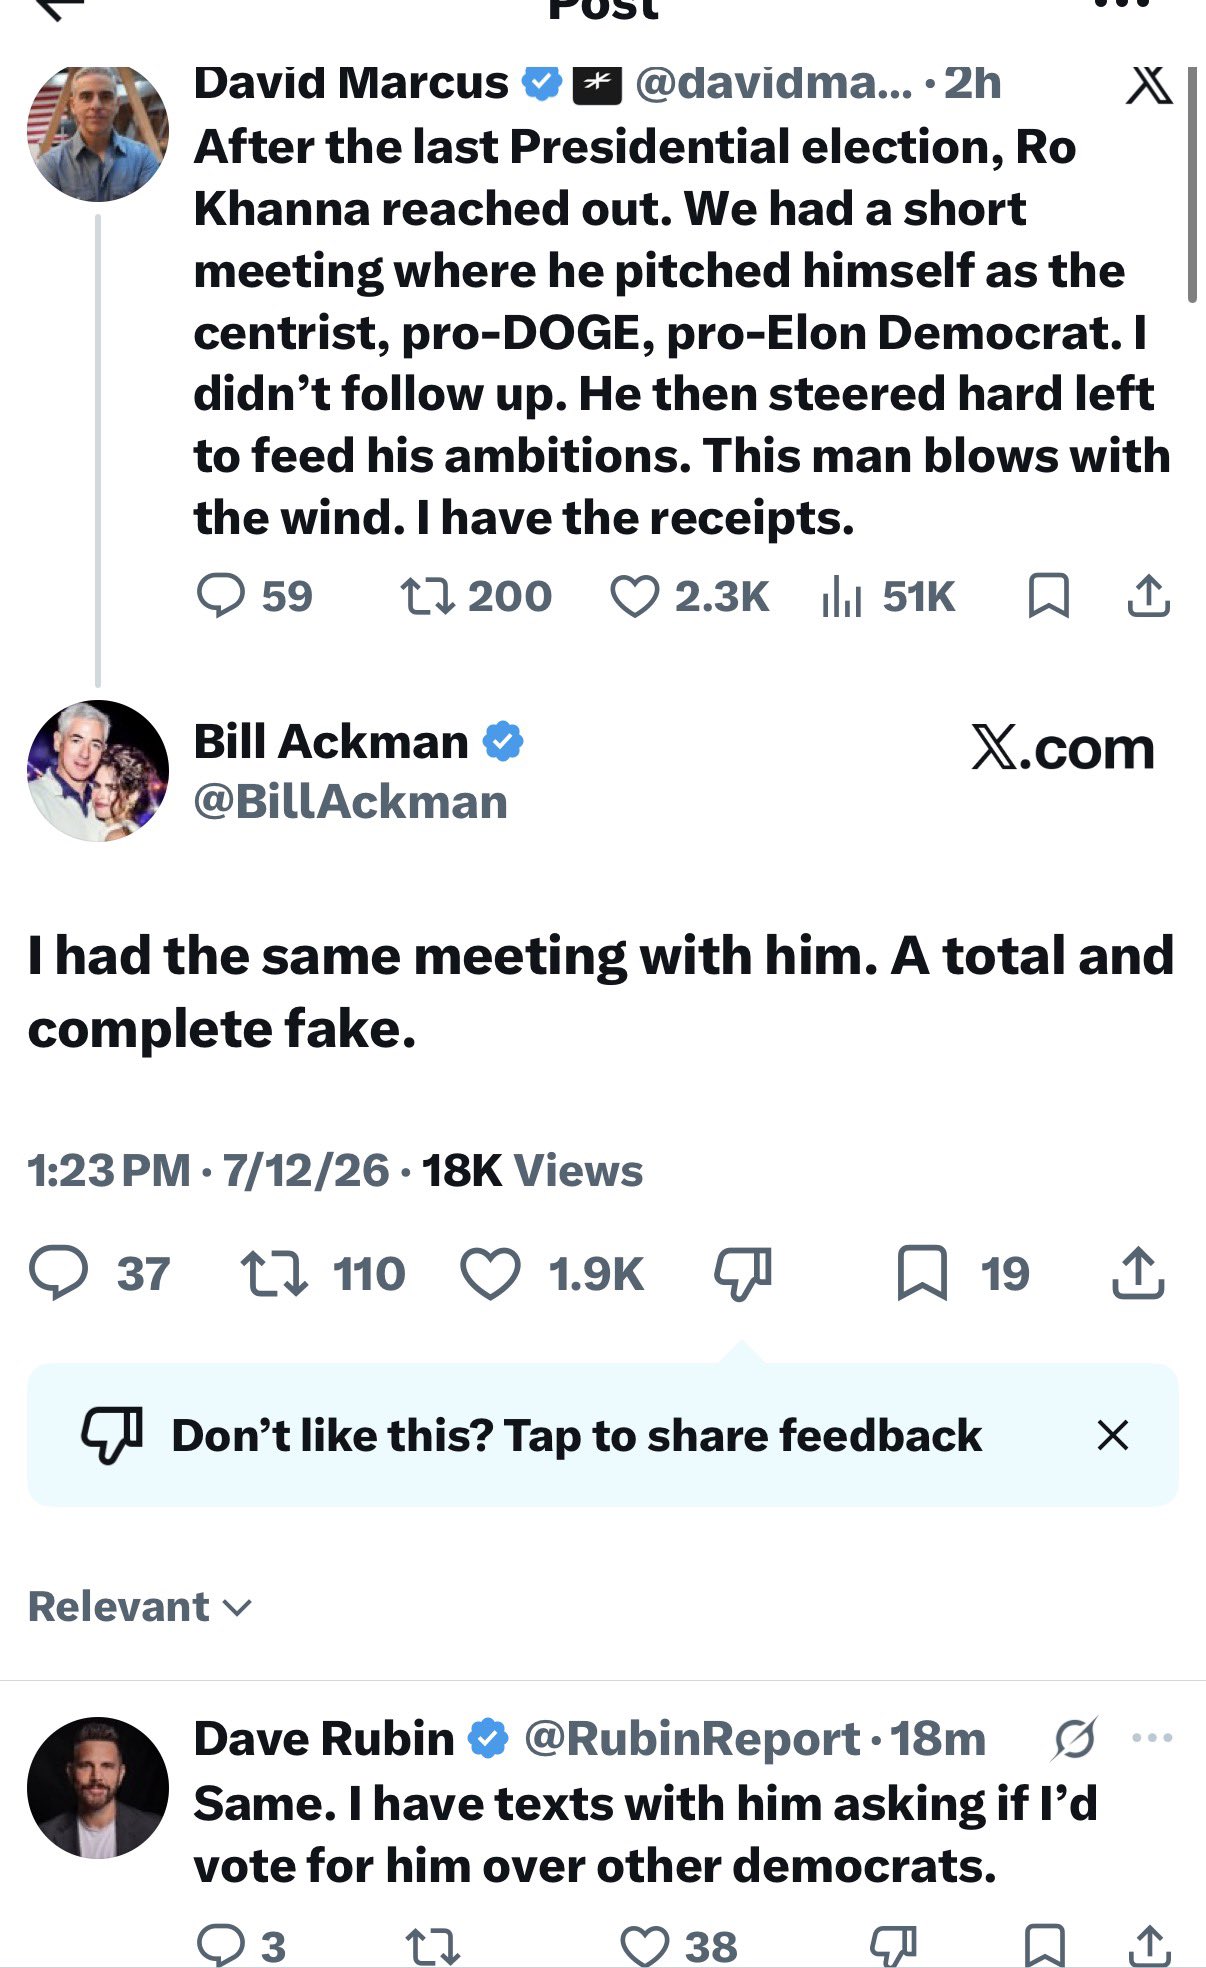The width and height of the screenshot is (1206, 1968).
Task: Like David Marcus's post showing 2.3K likes
Action: coord(635,597)
